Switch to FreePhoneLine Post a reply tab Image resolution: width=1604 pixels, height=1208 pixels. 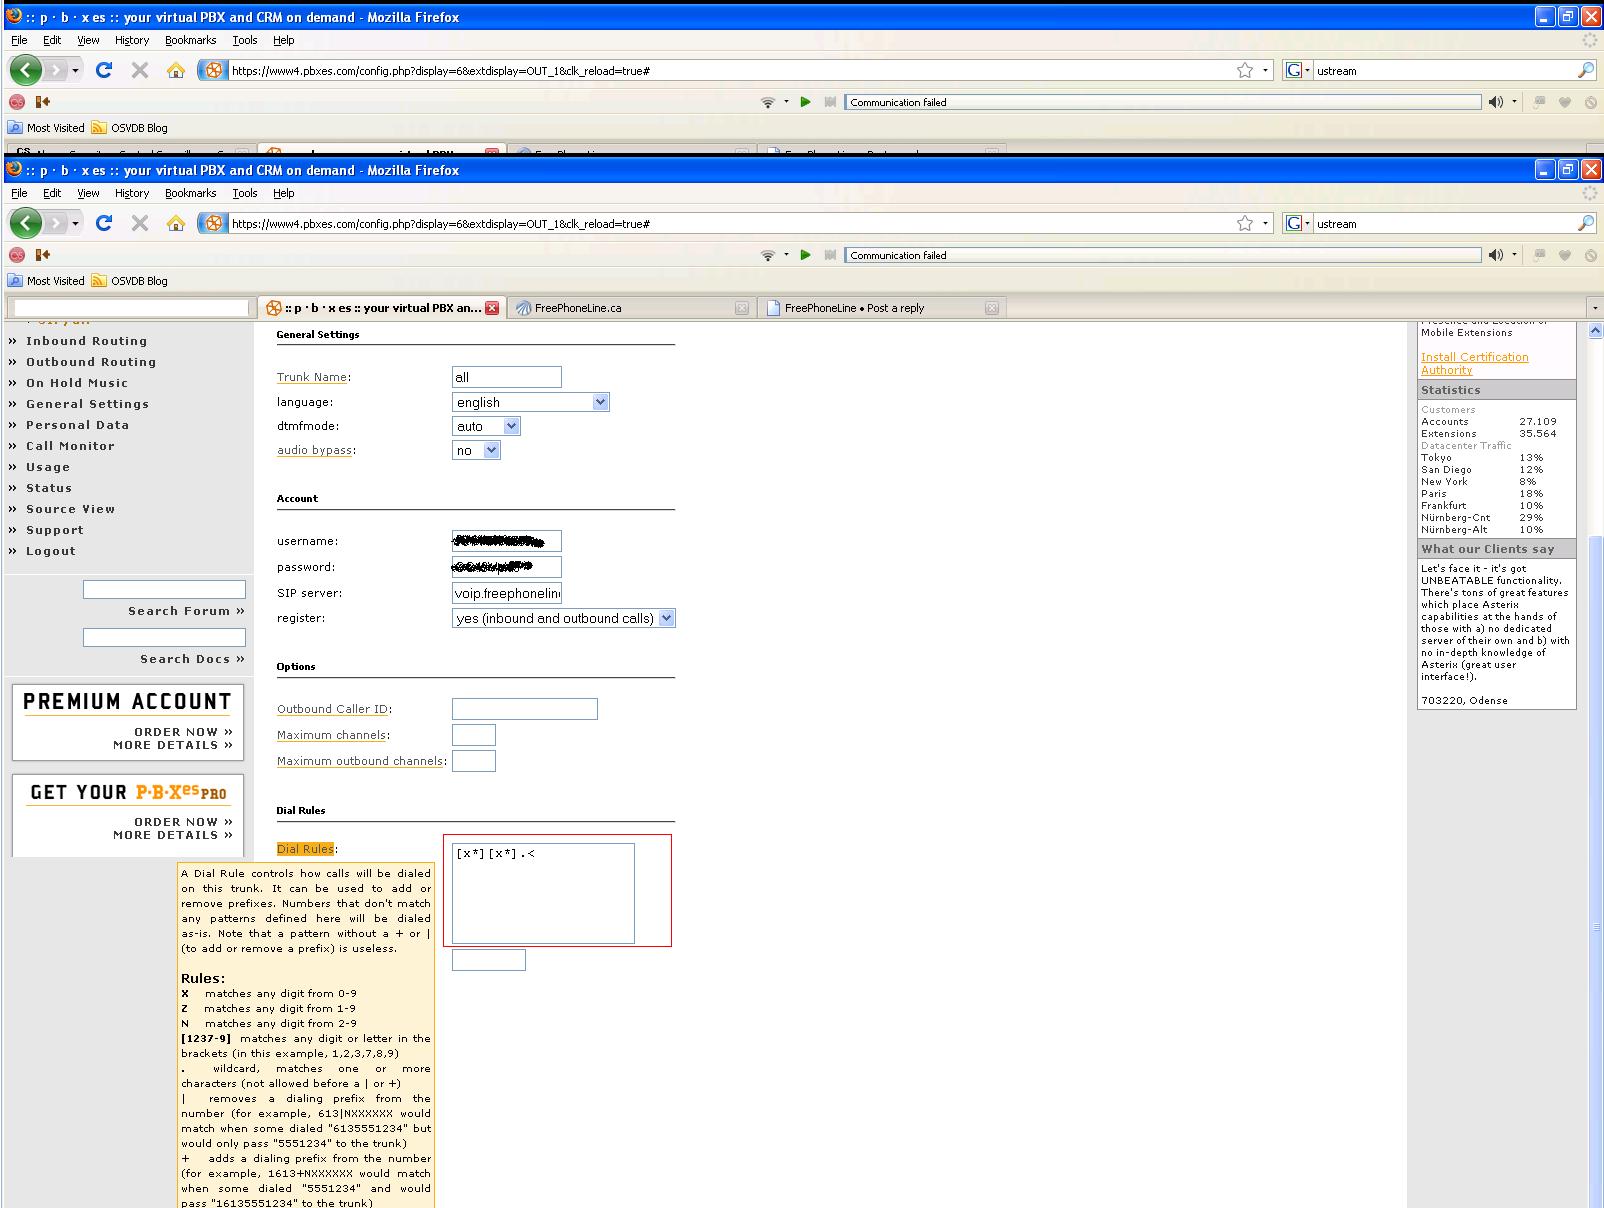click(x=880, y=308)
